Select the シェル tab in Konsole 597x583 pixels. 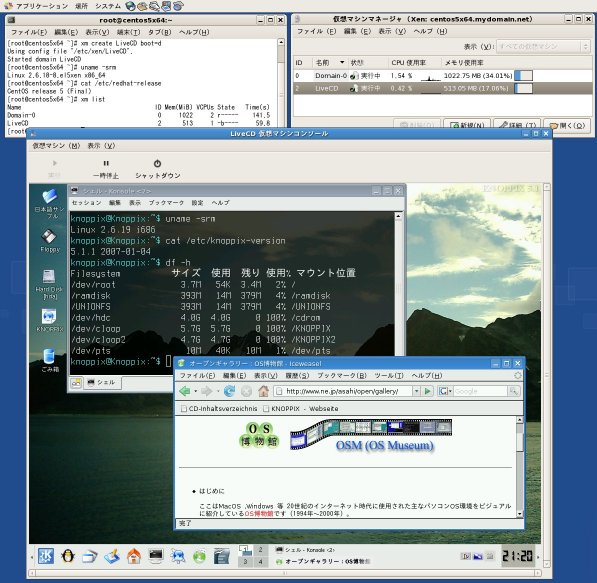(x=102, y=382)
